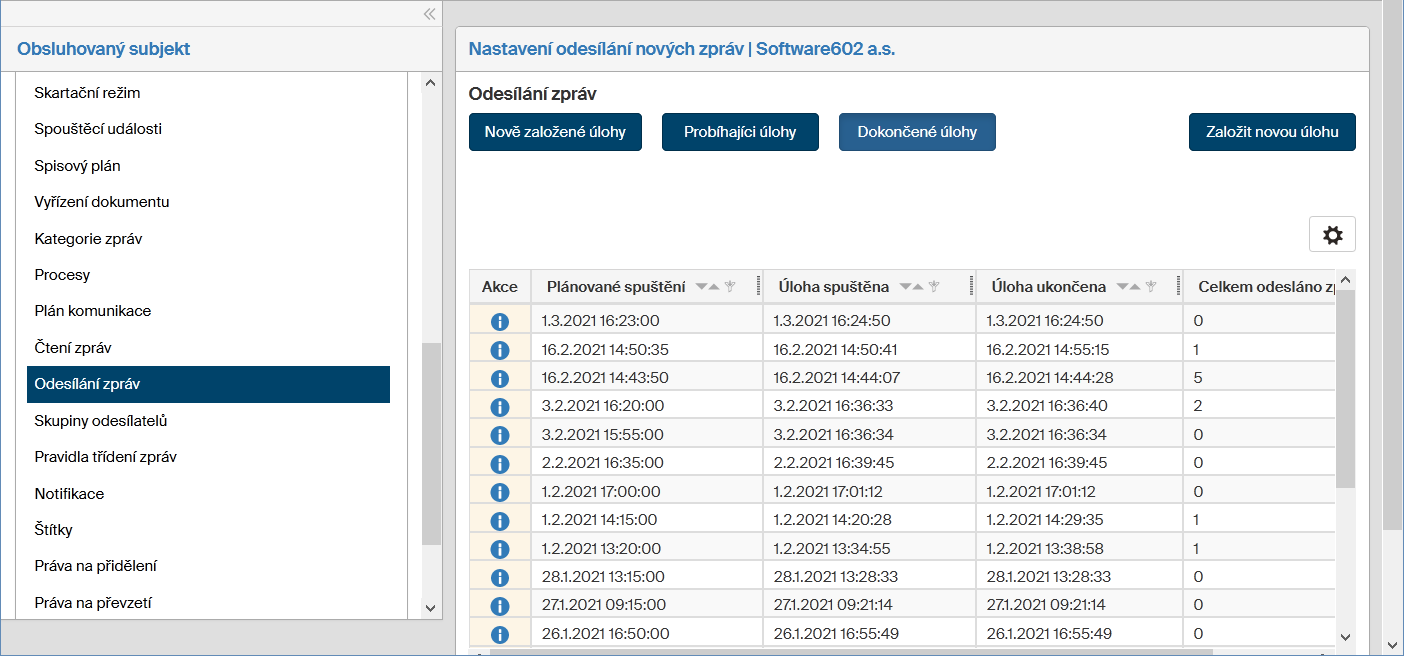Click the filter icon in Úloha ukončena column

[1151, 287]
